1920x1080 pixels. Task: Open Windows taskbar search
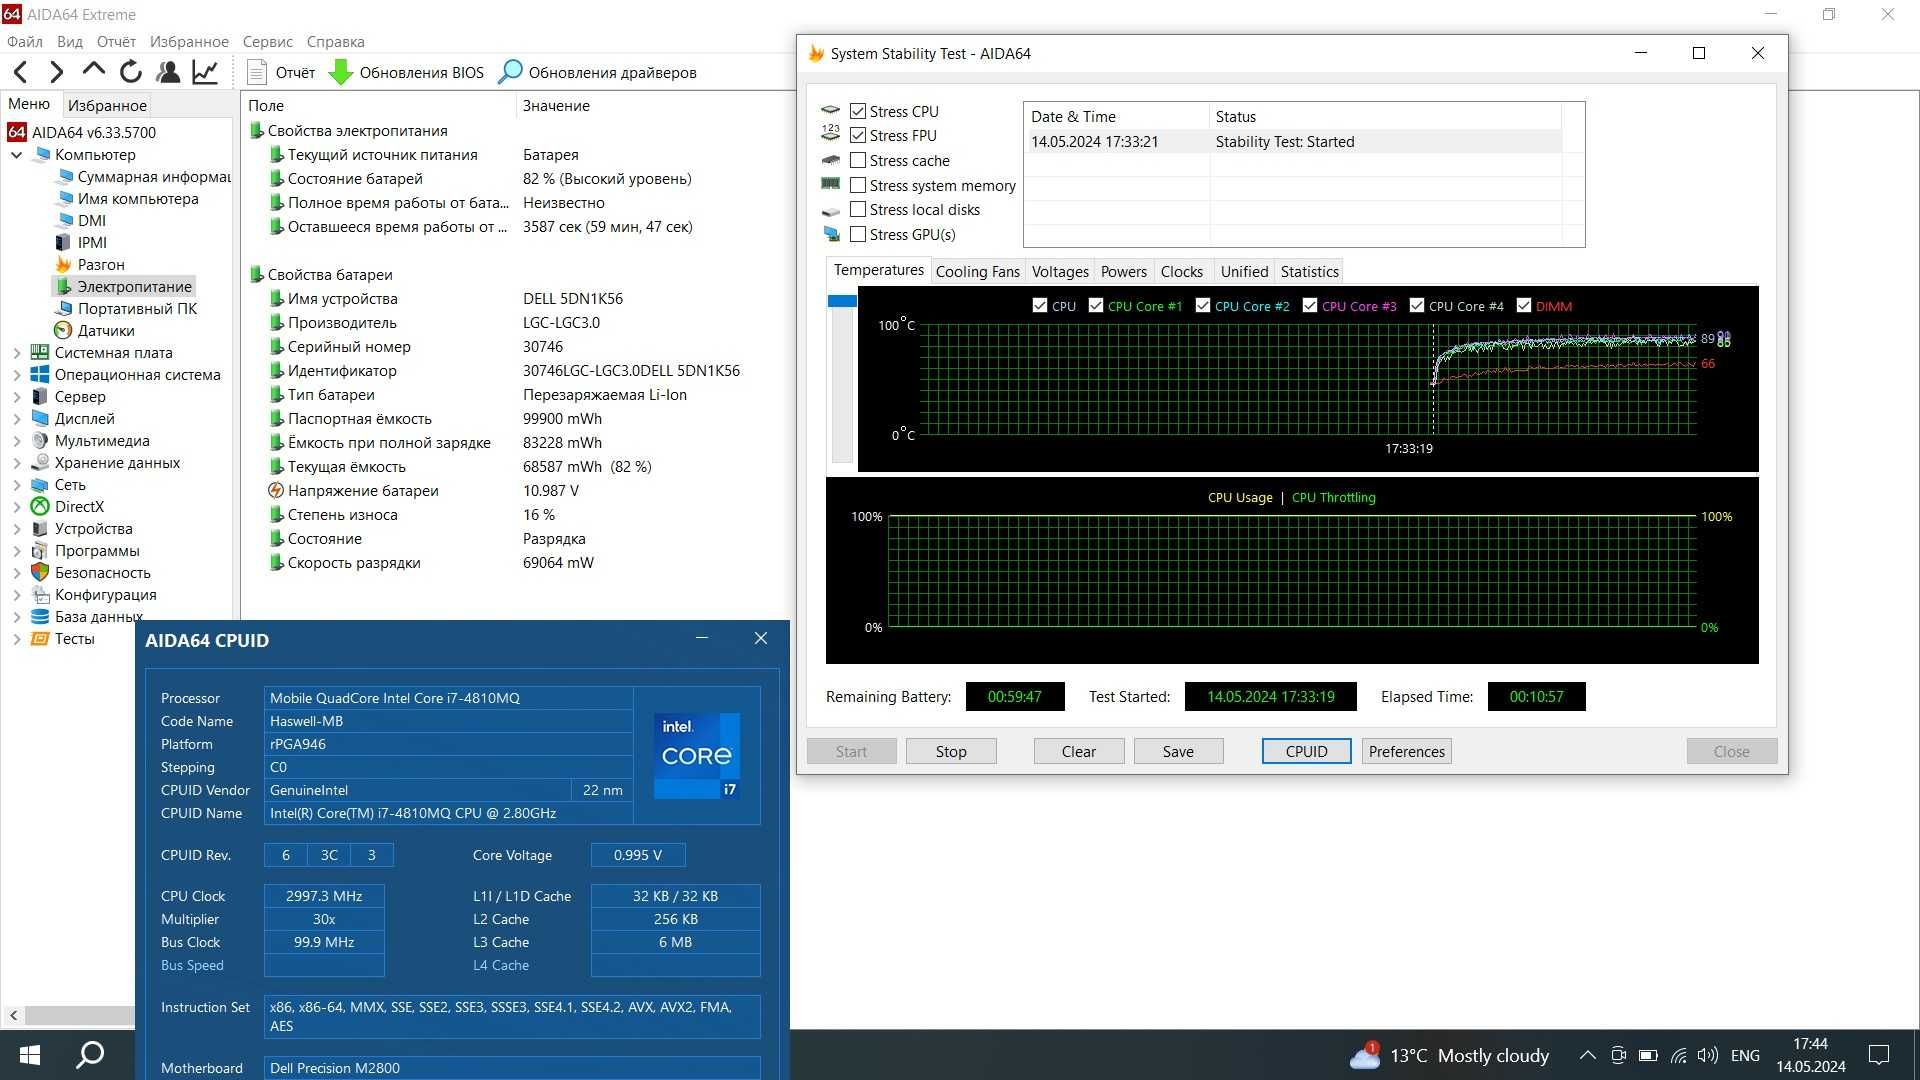[x=90, y=1055]
